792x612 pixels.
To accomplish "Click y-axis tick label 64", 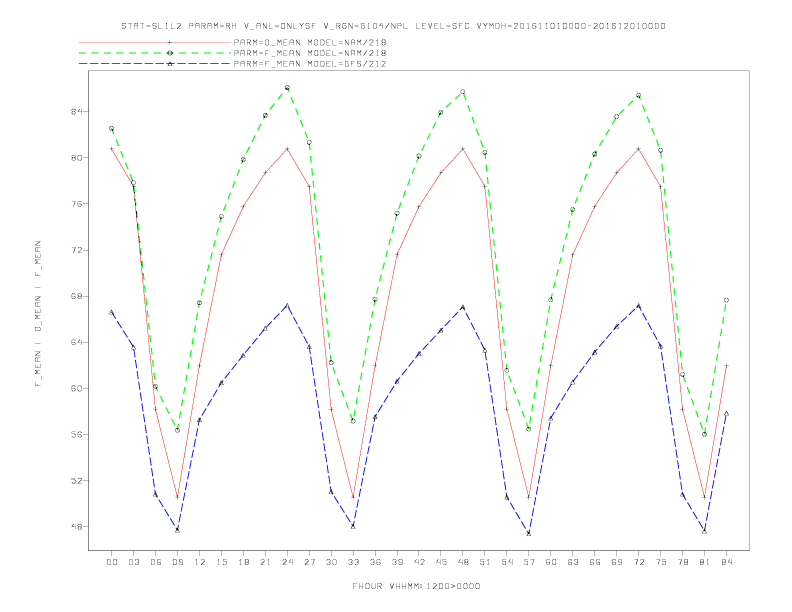I will tap(77, 342).
